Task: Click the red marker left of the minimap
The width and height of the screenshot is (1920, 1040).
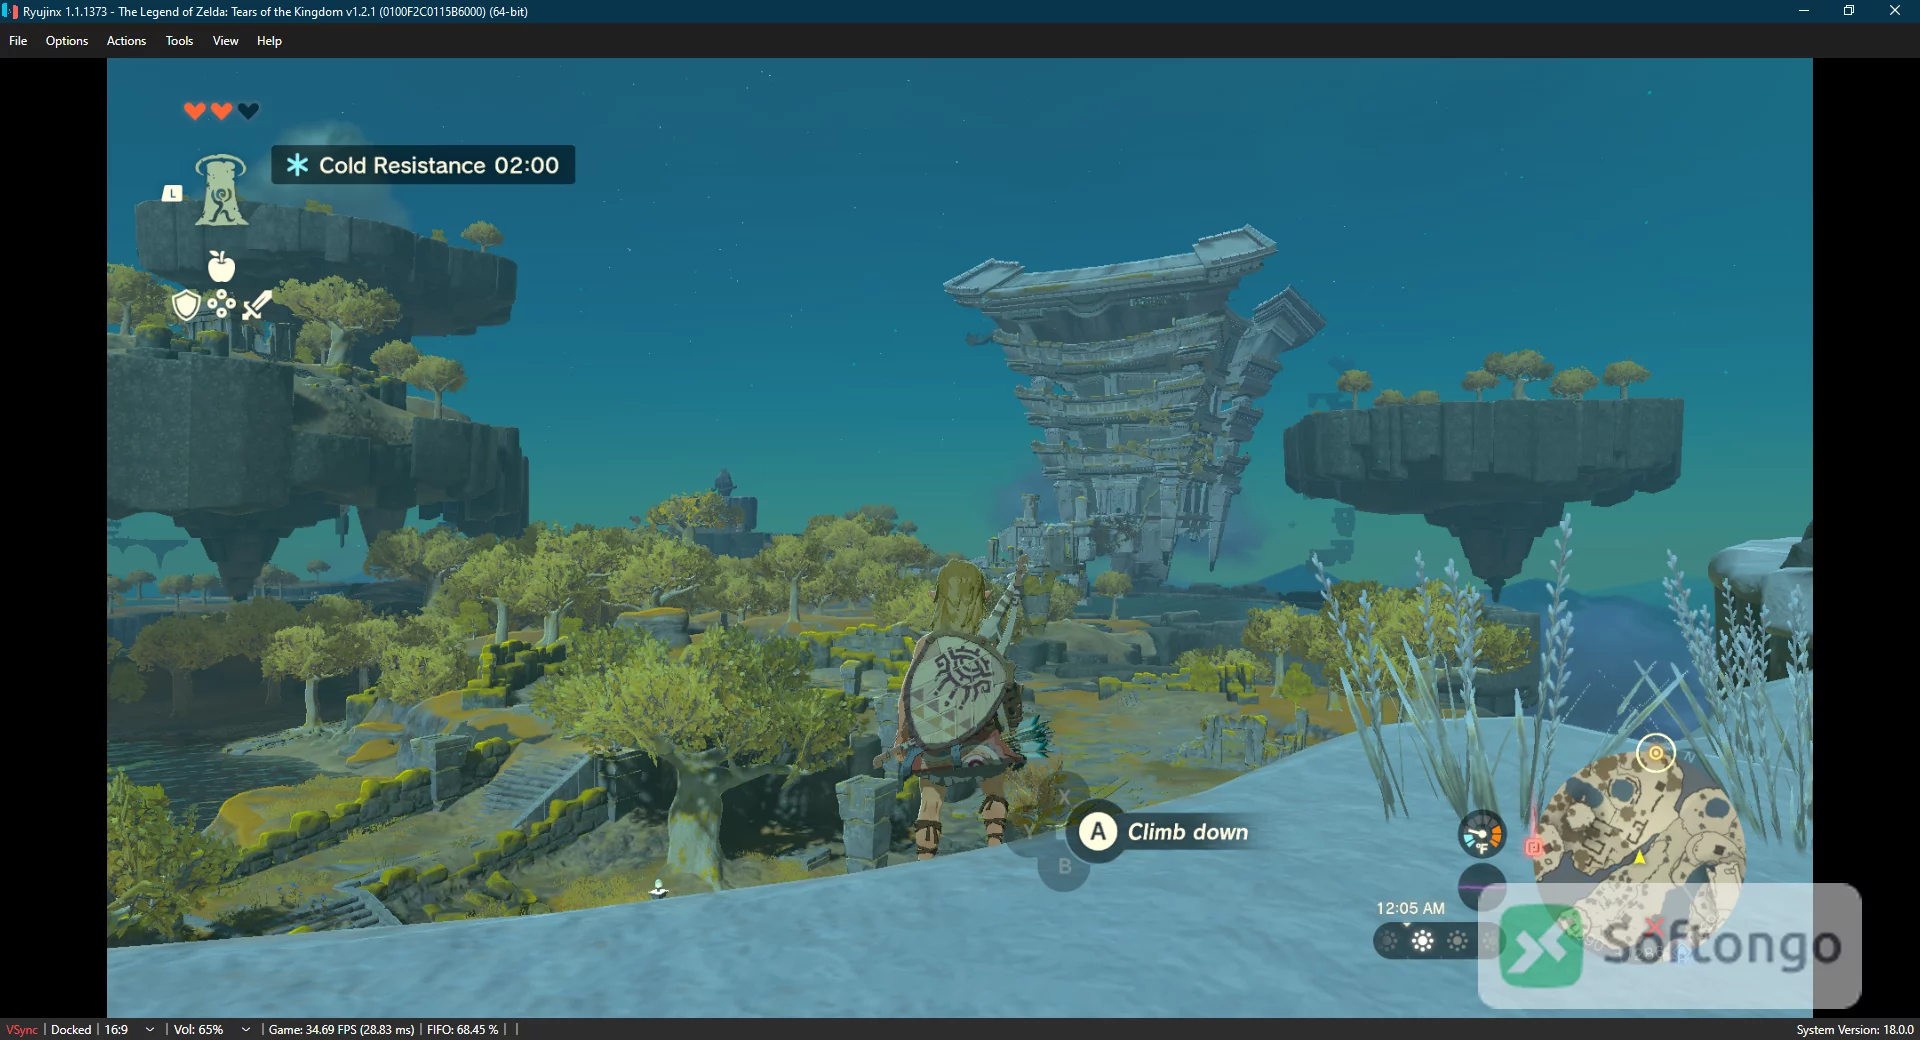Action: (1534, 847)
